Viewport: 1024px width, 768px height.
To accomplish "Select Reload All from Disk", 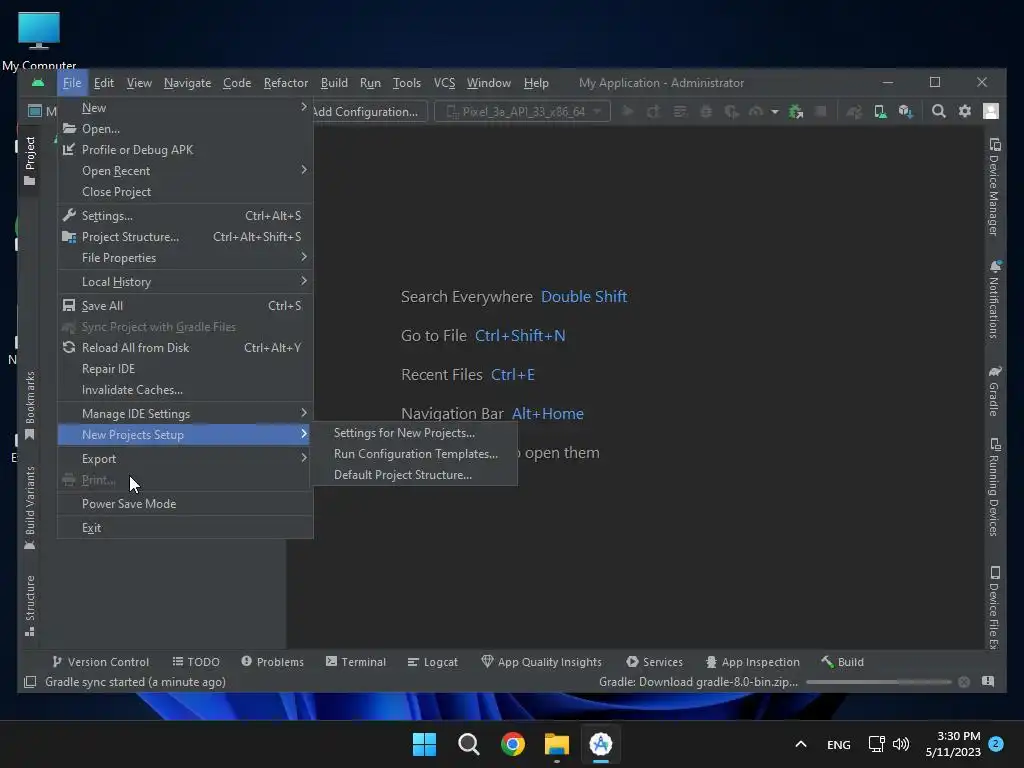I will click(x=185, y=347).
